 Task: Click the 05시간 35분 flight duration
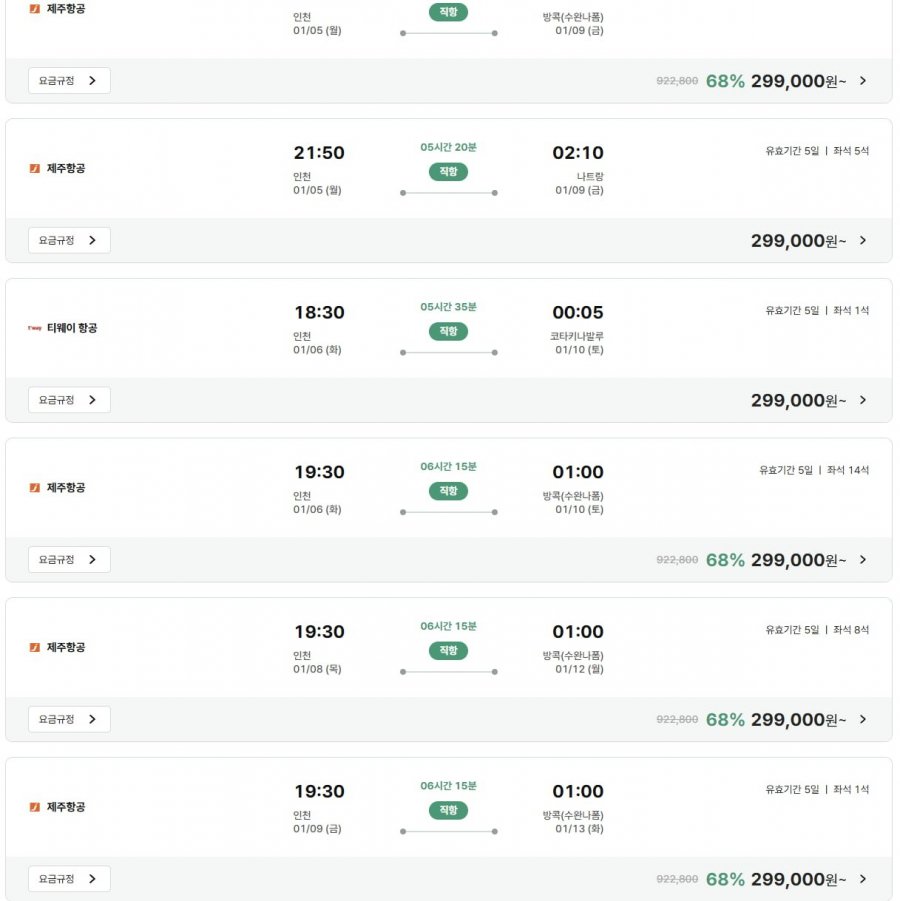pyautogui.click(x=448, y=307)
